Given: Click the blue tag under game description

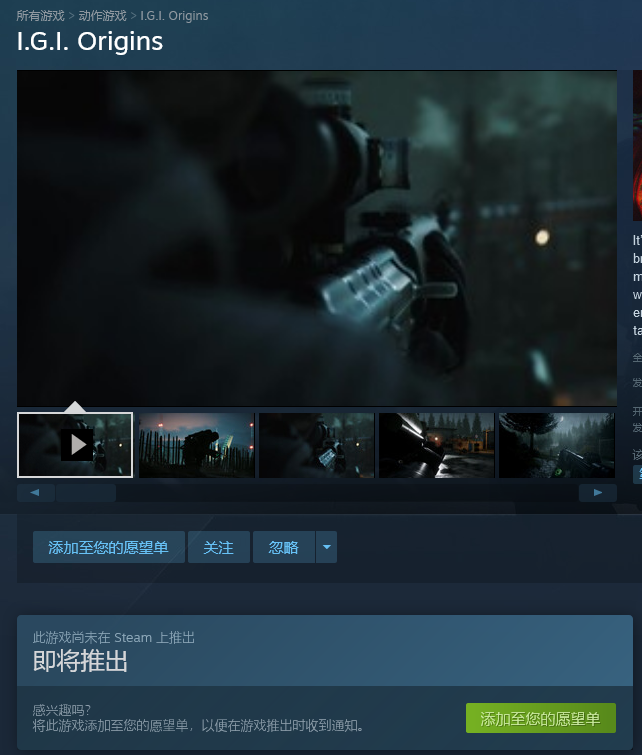Looking at the screenshot, I should pyautogui.click(x=637, y=474).
